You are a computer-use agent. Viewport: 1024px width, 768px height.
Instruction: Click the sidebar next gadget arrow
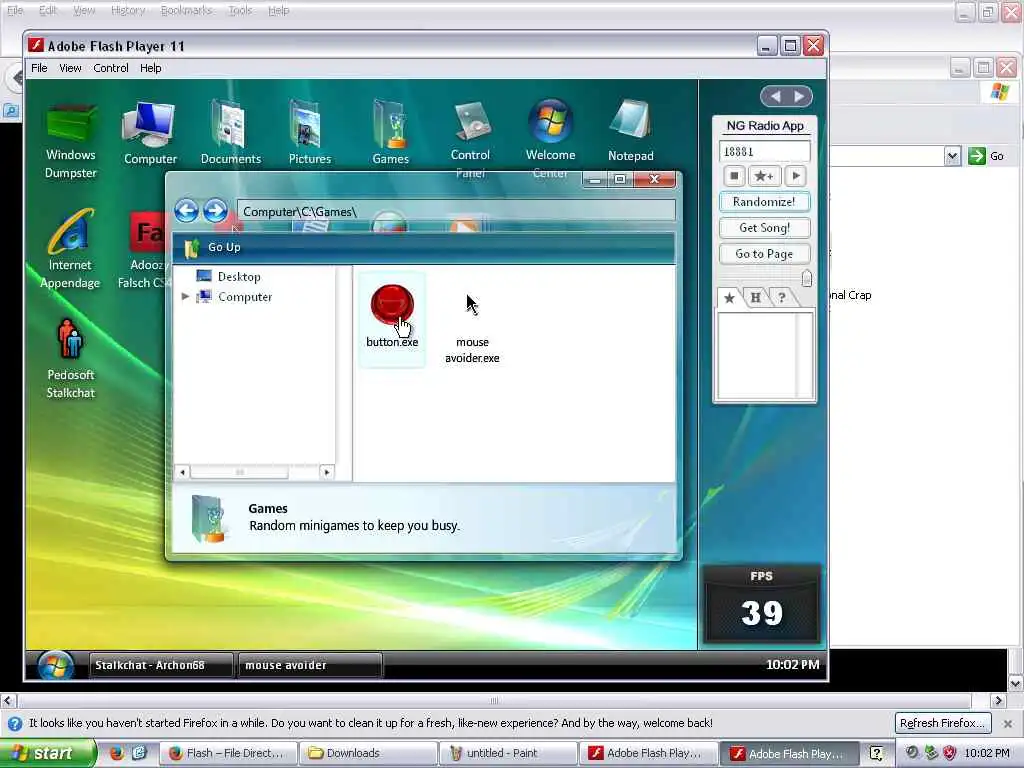799,97
